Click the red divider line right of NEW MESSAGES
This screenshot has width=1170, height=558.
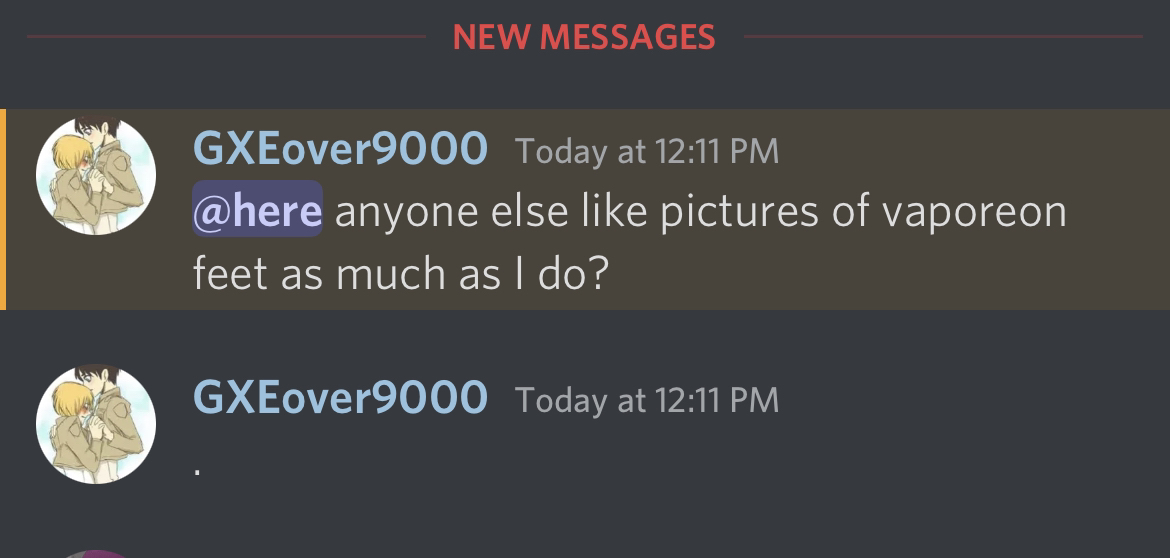coord(943,36)
